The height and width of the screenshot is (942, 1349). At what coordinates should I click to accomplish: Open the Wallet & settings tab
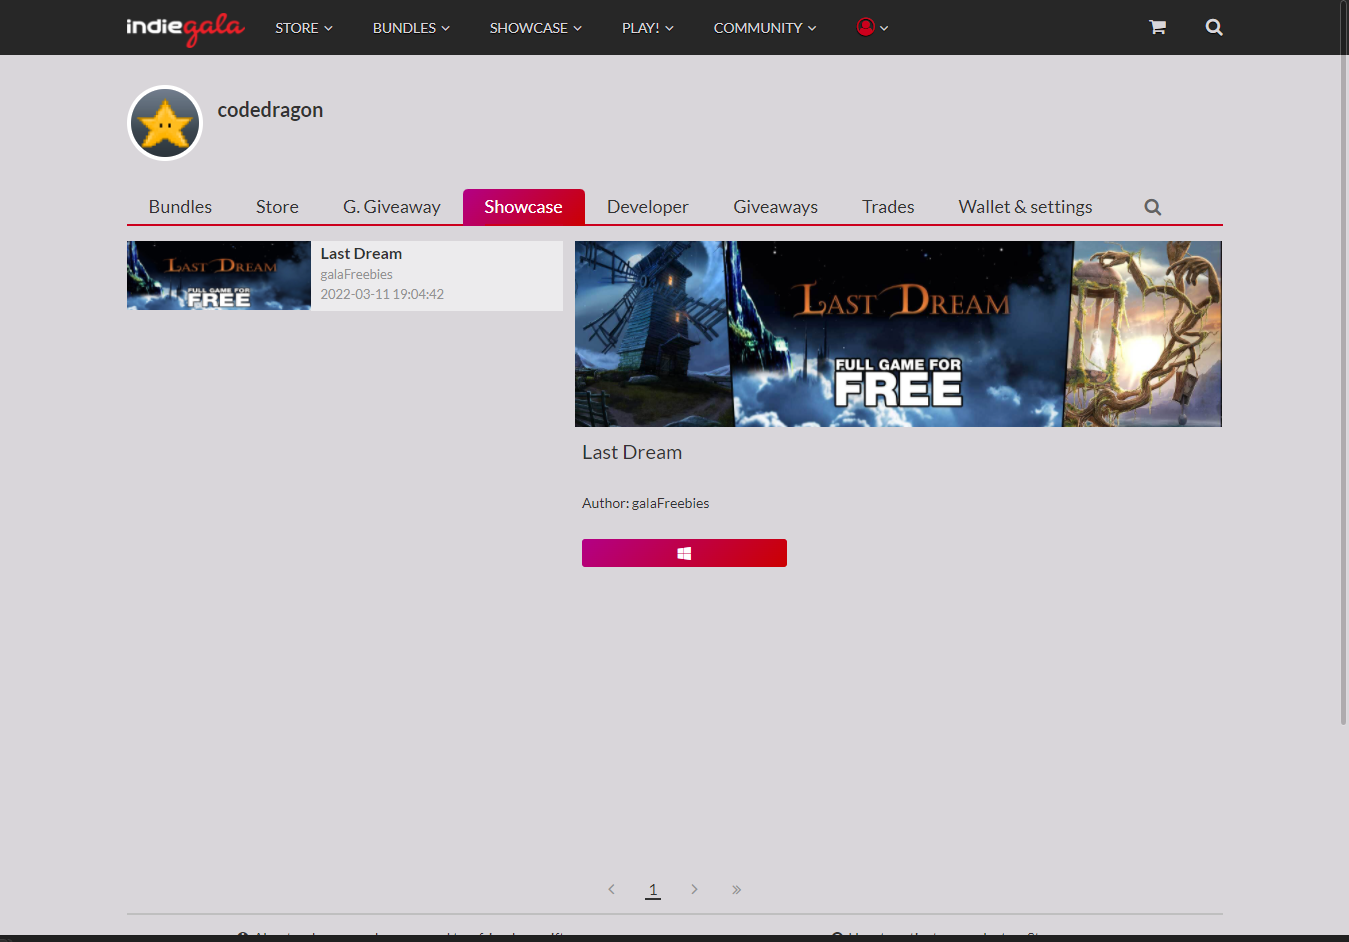(1025, 207)
